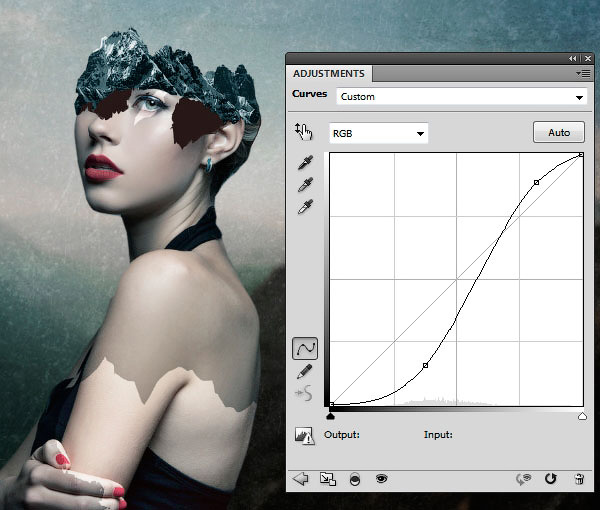Switch panel to expanded view icon
Image resolution: width=600 pixels, height=510 pixels.
328,479
